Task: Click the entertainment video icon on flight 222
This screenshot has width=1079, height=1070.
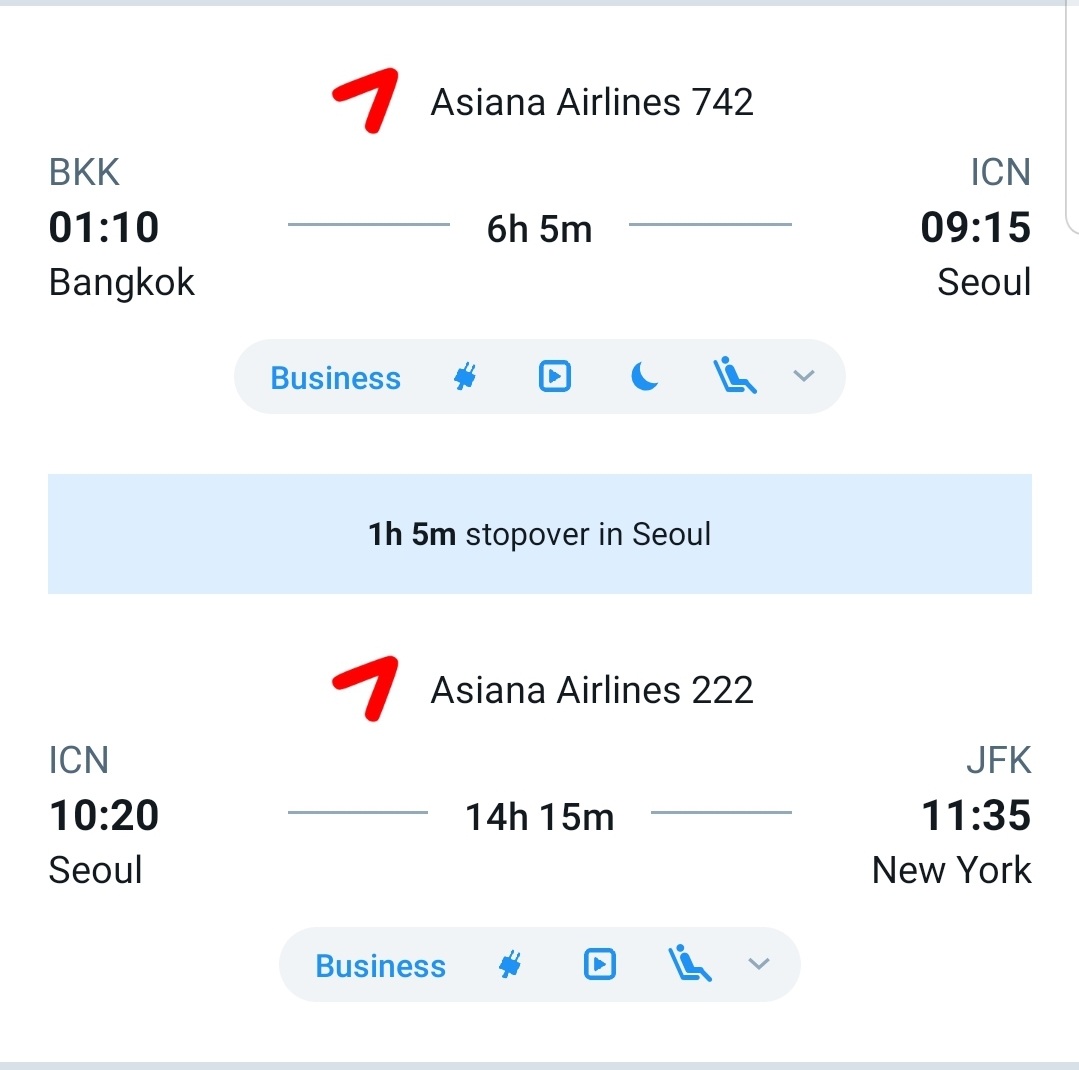Action: [599, 965]
